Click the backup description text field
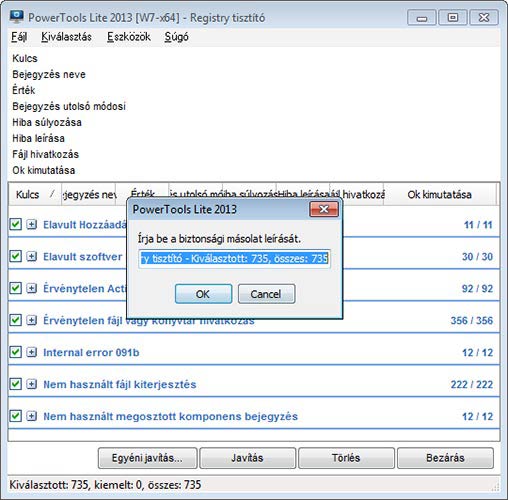 (234, 258)
